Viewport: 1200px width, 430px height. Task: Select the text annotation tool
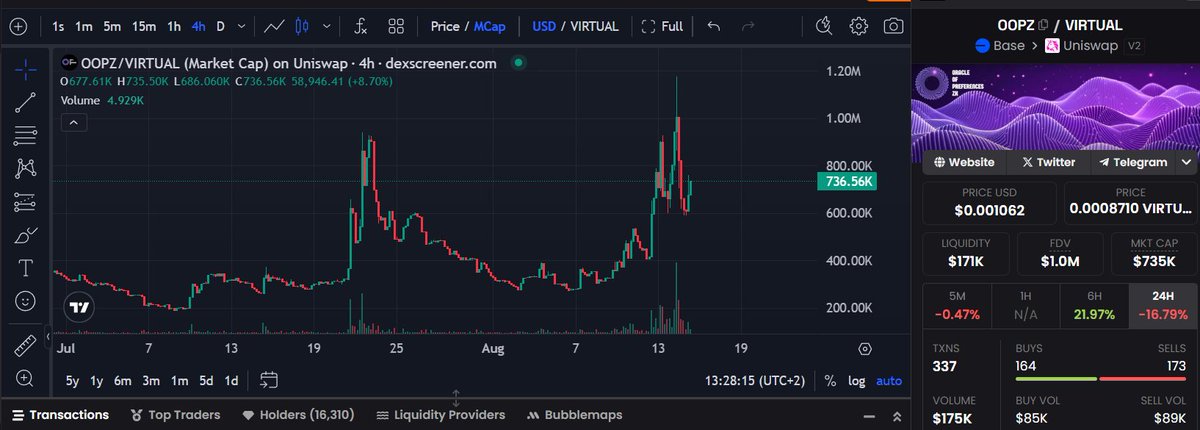click(26, 269)
